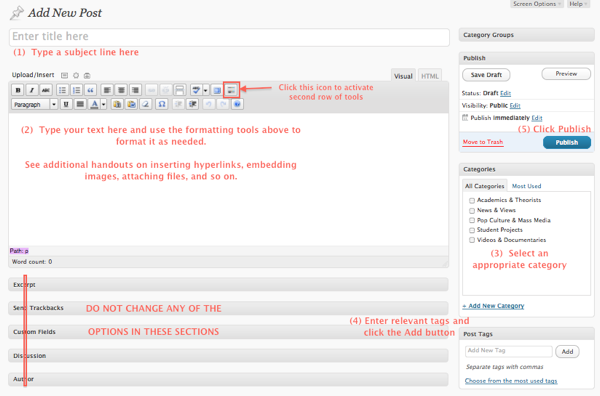Insert a custom special character (omega)
Image resolution: width=600 pixels, height=396 pixels.
(x=162, y=104)
